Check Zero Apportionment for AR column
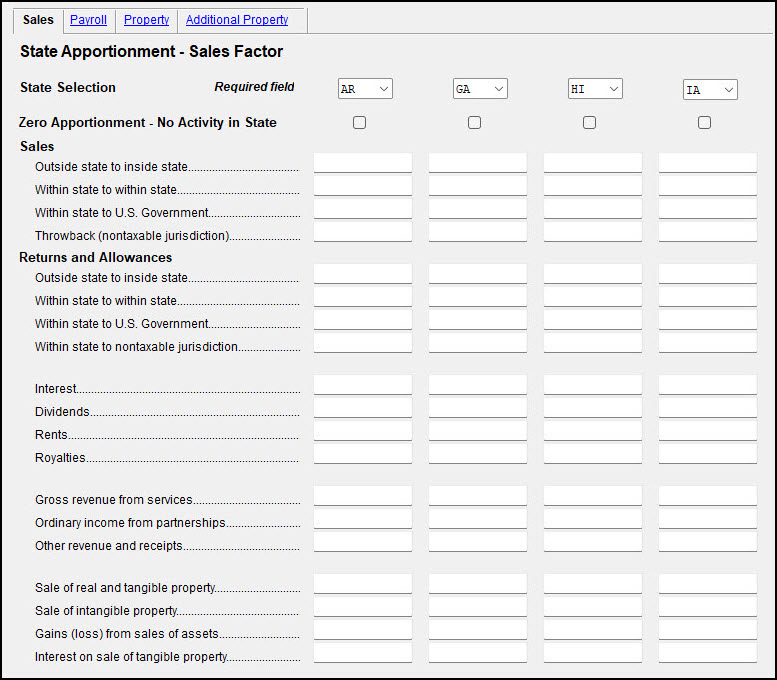This screenshot has height=680, width=777. click(359, 122)
